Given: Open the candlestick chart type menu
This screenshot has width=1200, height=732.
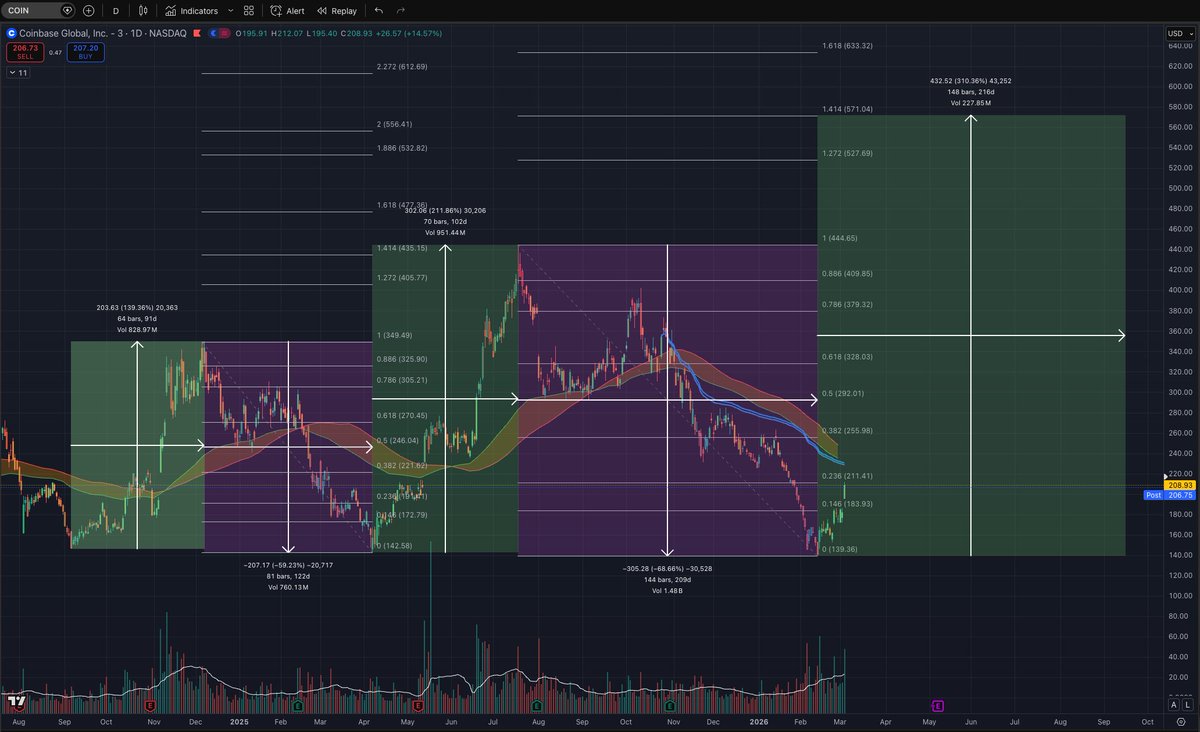Looking at the screenshot, I should point(144,10).
